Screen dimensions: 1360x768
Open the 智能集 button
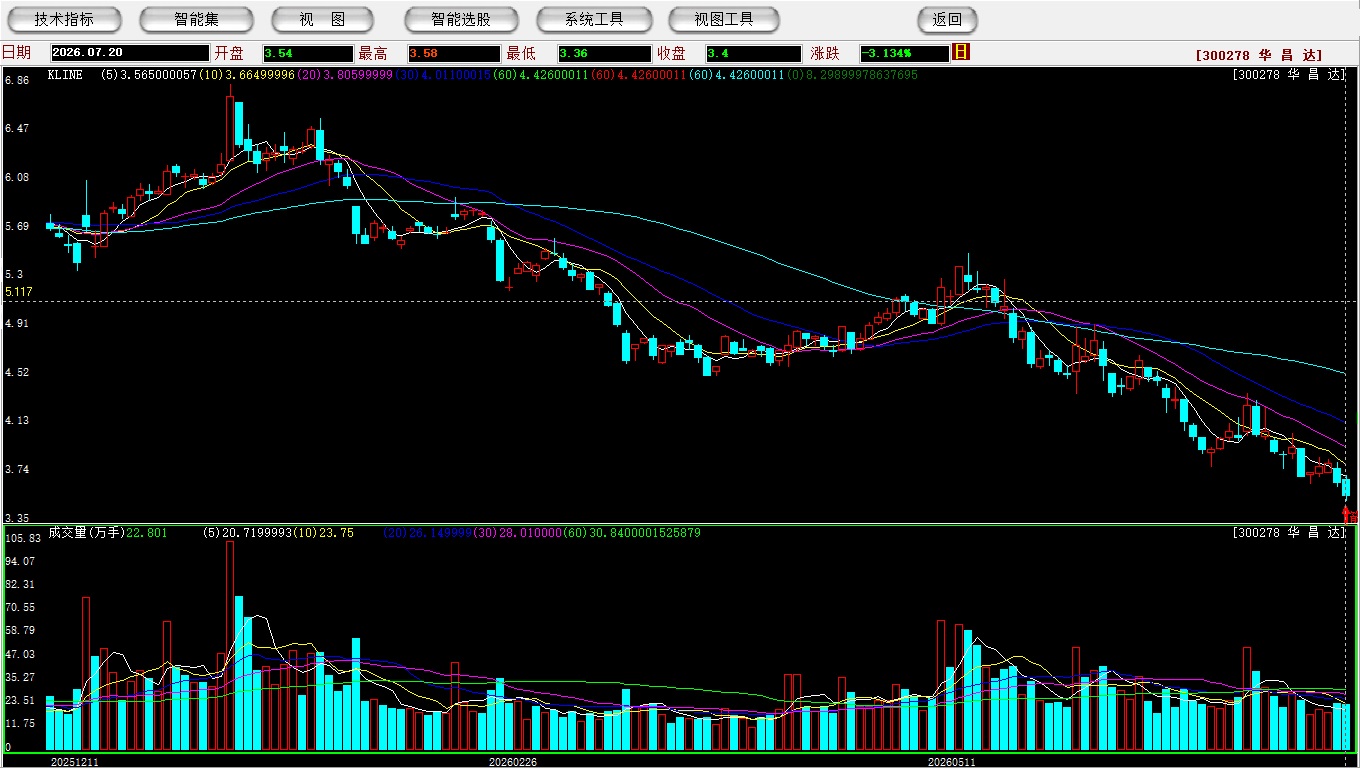click(x=197, y=19)
